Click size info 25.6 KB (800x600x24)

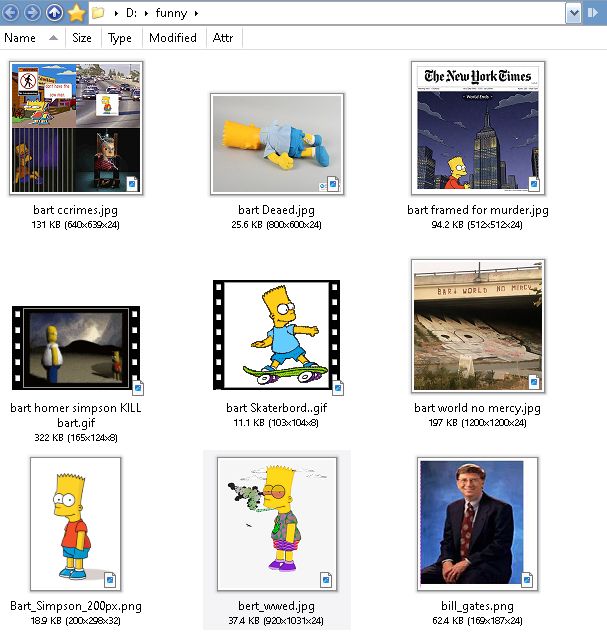[277, 225]
